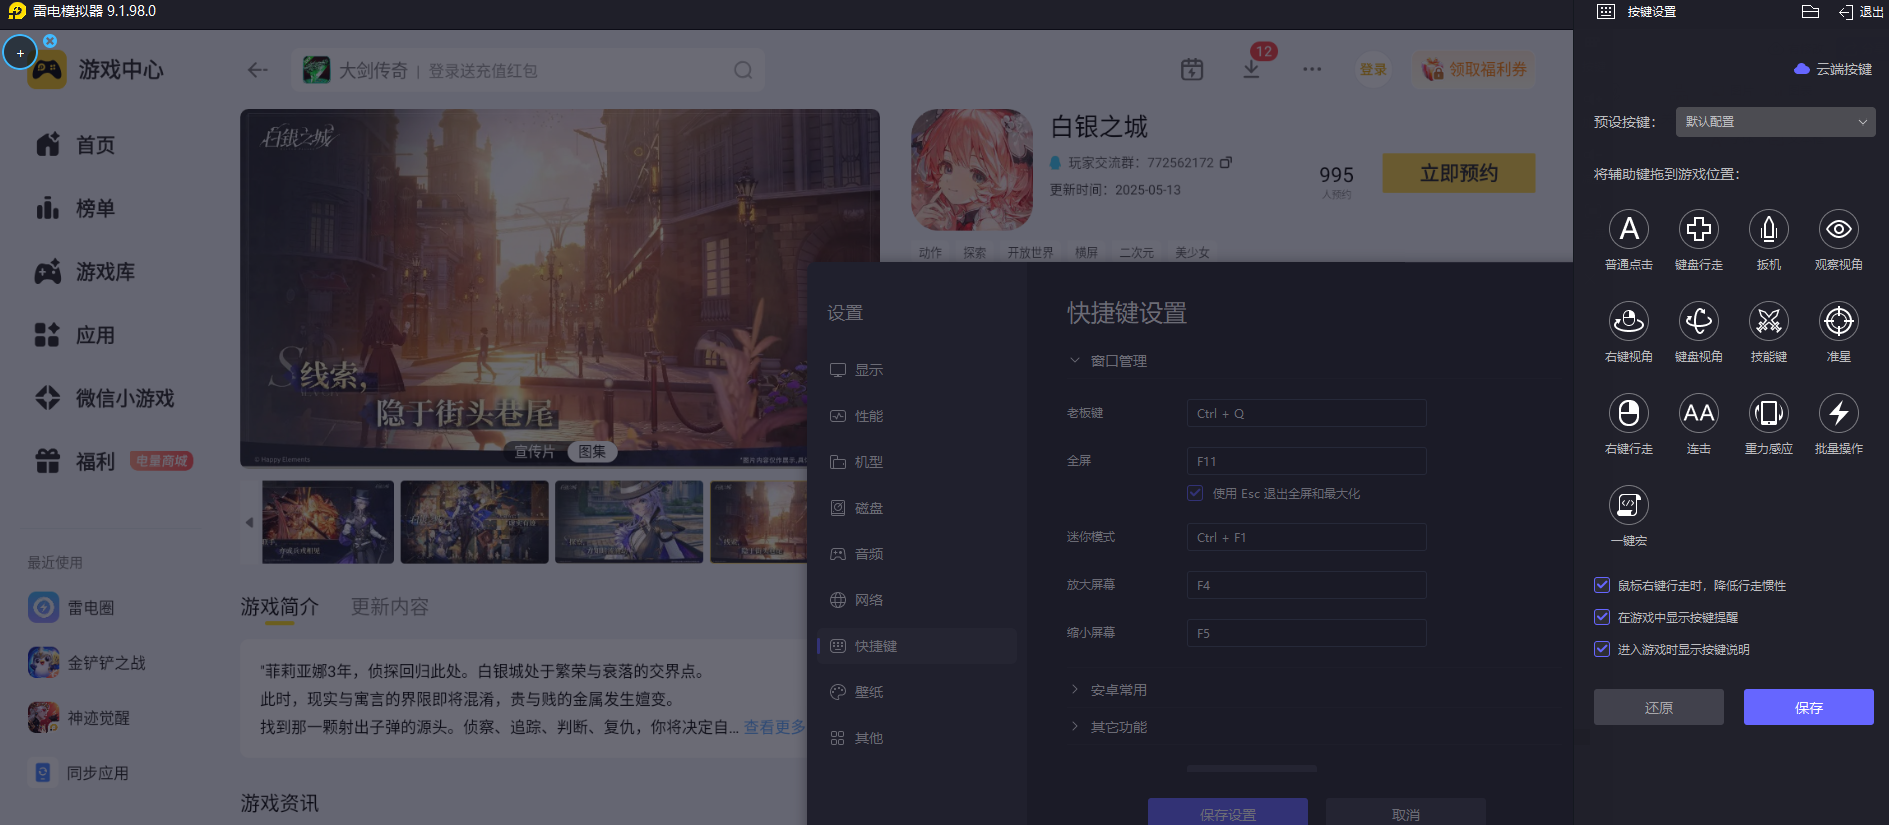This screenshot has width=1889, height=825.
Task: Switch to the 更新内容 tab
Action: click(x=390, y=607)
